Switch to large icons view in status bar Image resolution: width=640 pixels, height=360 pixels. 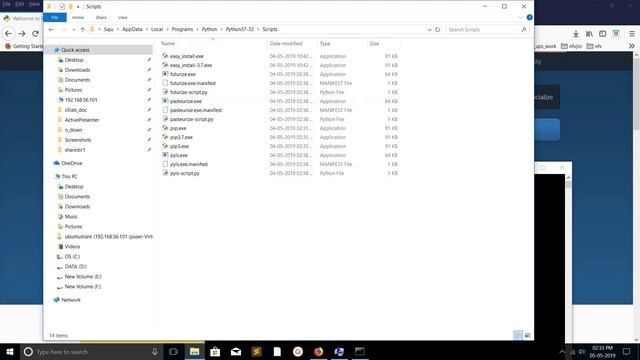pyautogui.click(x=528, y=335)
